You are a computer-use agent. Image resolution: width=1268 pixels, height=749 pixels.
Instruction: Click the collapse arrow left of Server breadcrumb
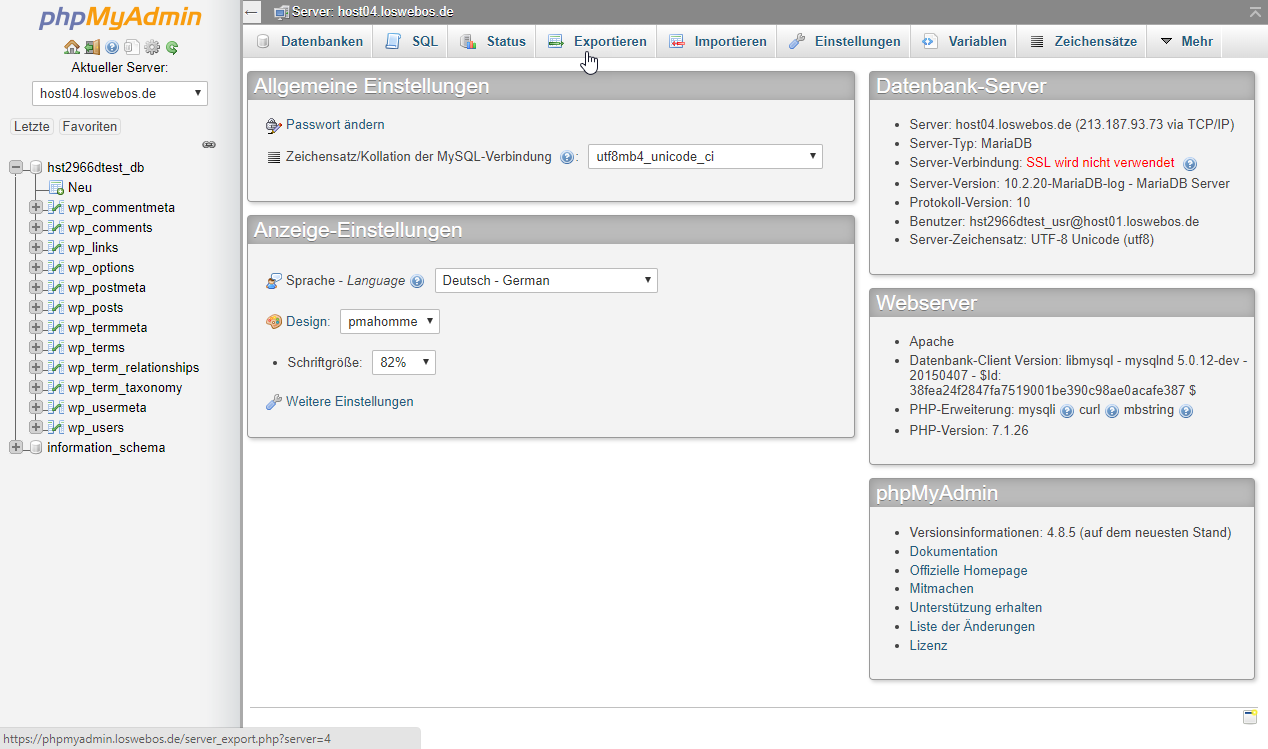253,12
